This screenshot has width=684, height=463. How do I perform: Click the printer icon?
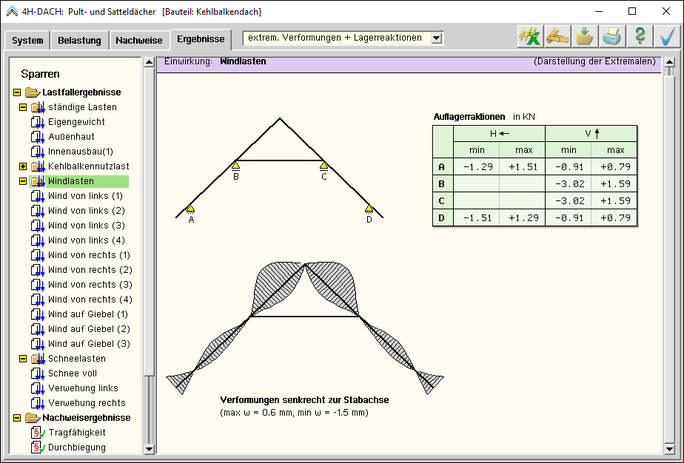point(612,37)
